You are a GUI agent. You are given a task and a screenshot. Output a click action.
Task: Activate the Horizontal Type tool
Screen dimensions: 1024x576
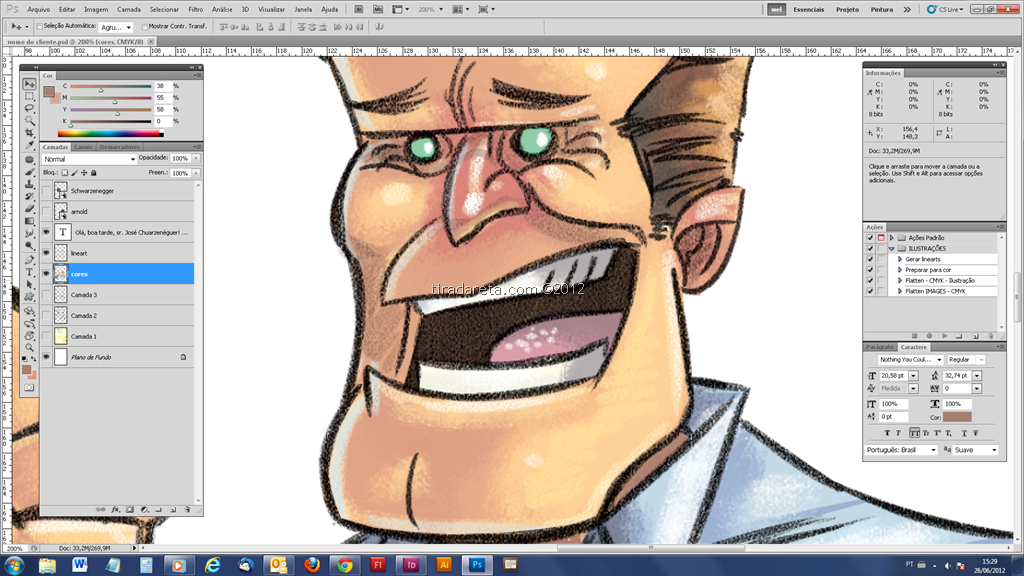click(29, 272)
